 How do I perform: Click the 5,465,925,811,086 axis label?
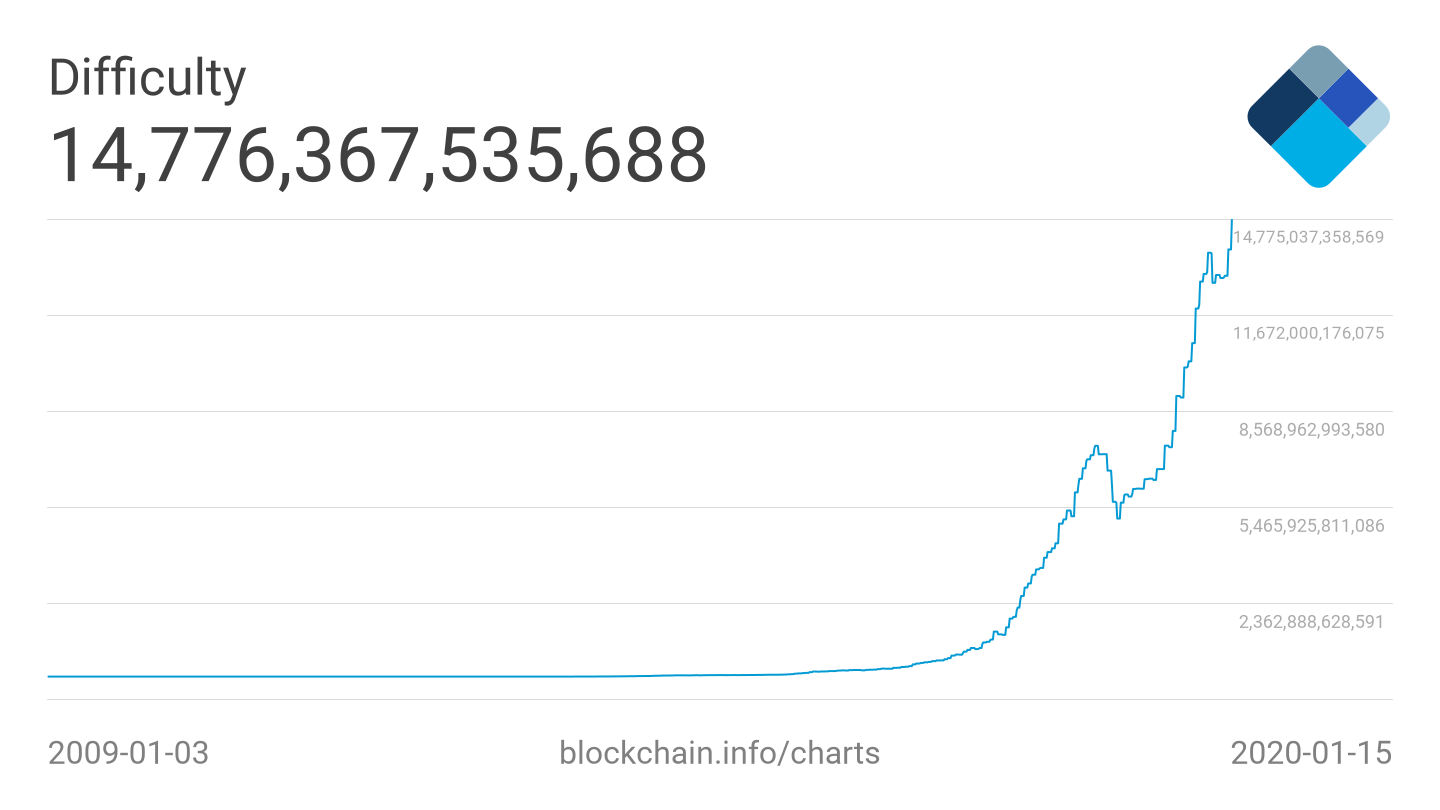tap(1311, 525)
